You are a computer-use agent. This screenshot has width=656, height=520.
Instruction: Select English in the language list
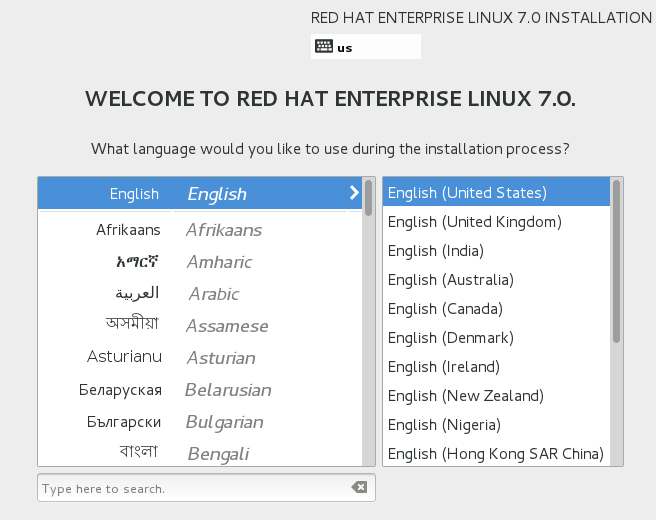(x=200, y=193)
